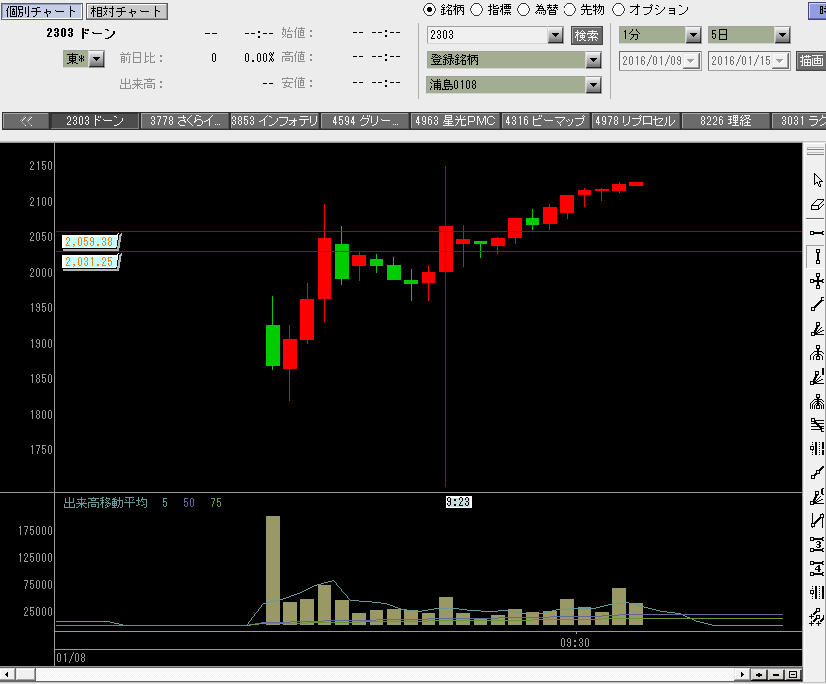Select the Gann fan tool
826x684 pixels.
[817, 496]
